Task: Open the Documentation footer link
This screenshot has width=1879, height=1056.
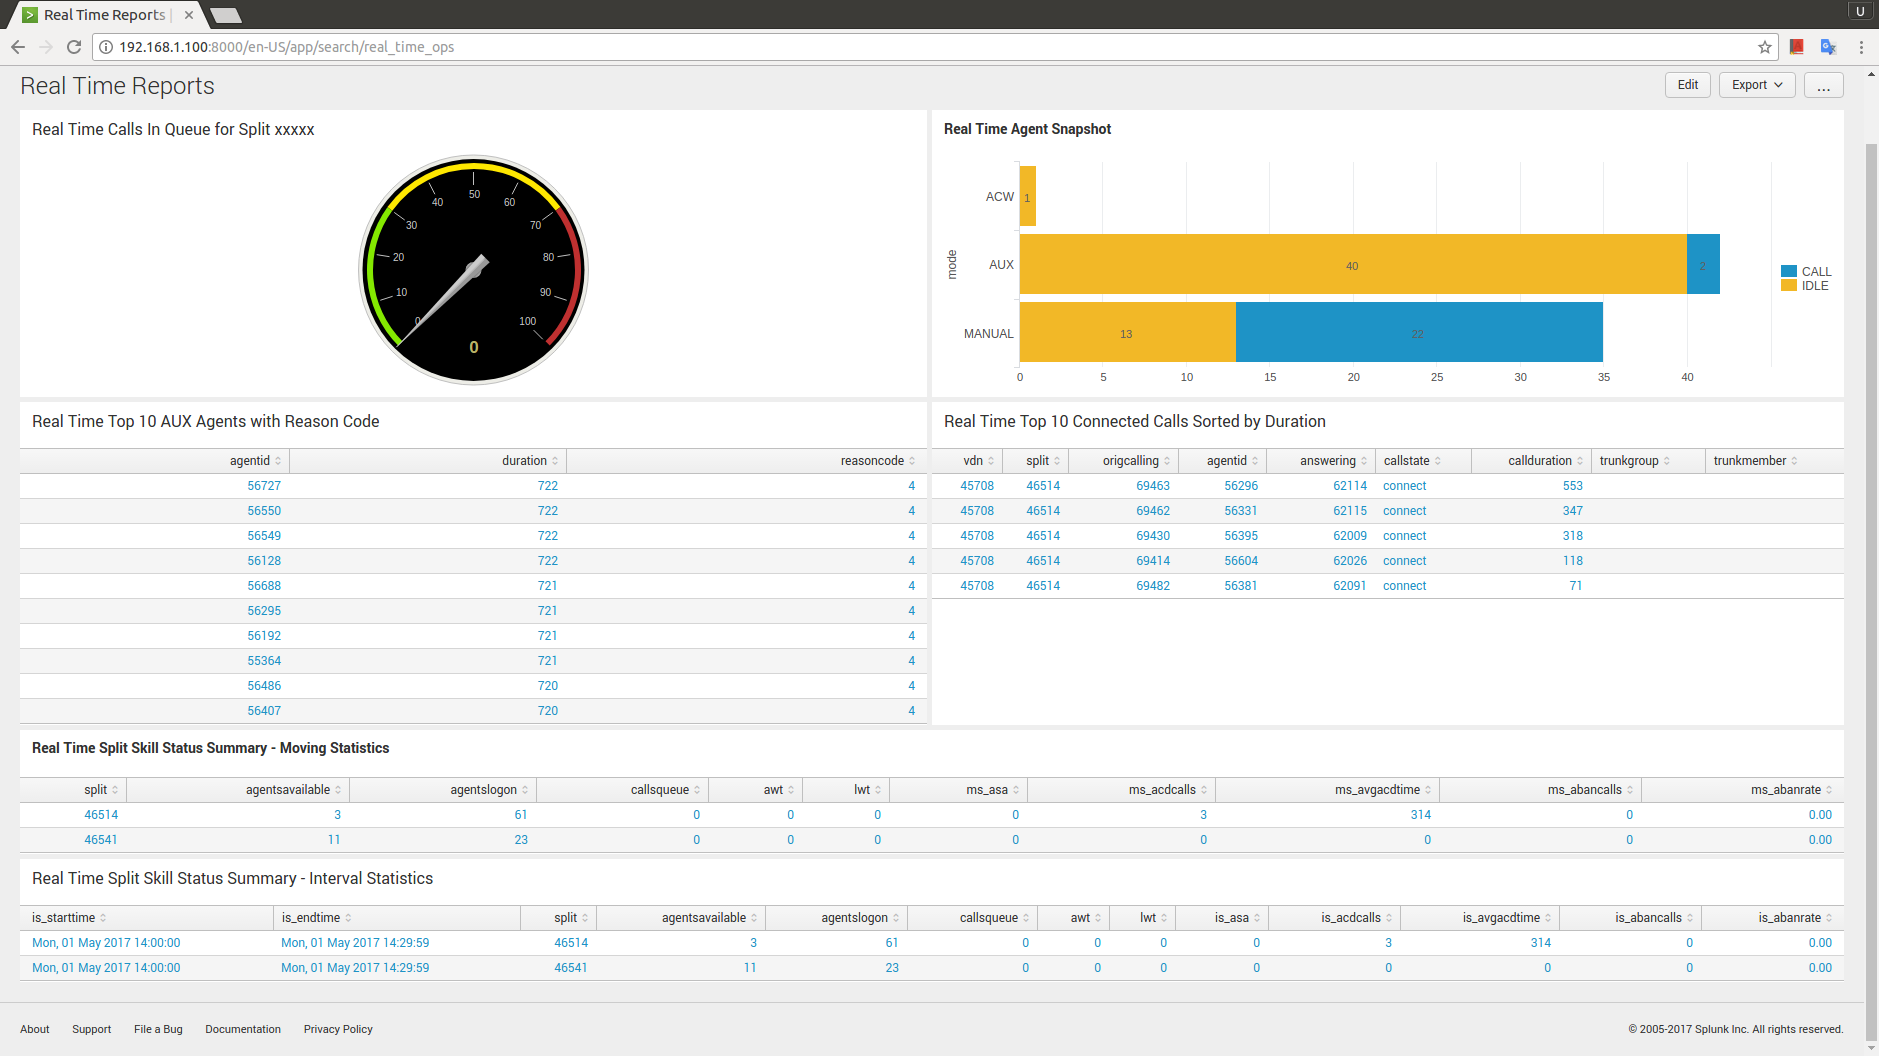Action: pyautogui.click(x=243, y=1029)
